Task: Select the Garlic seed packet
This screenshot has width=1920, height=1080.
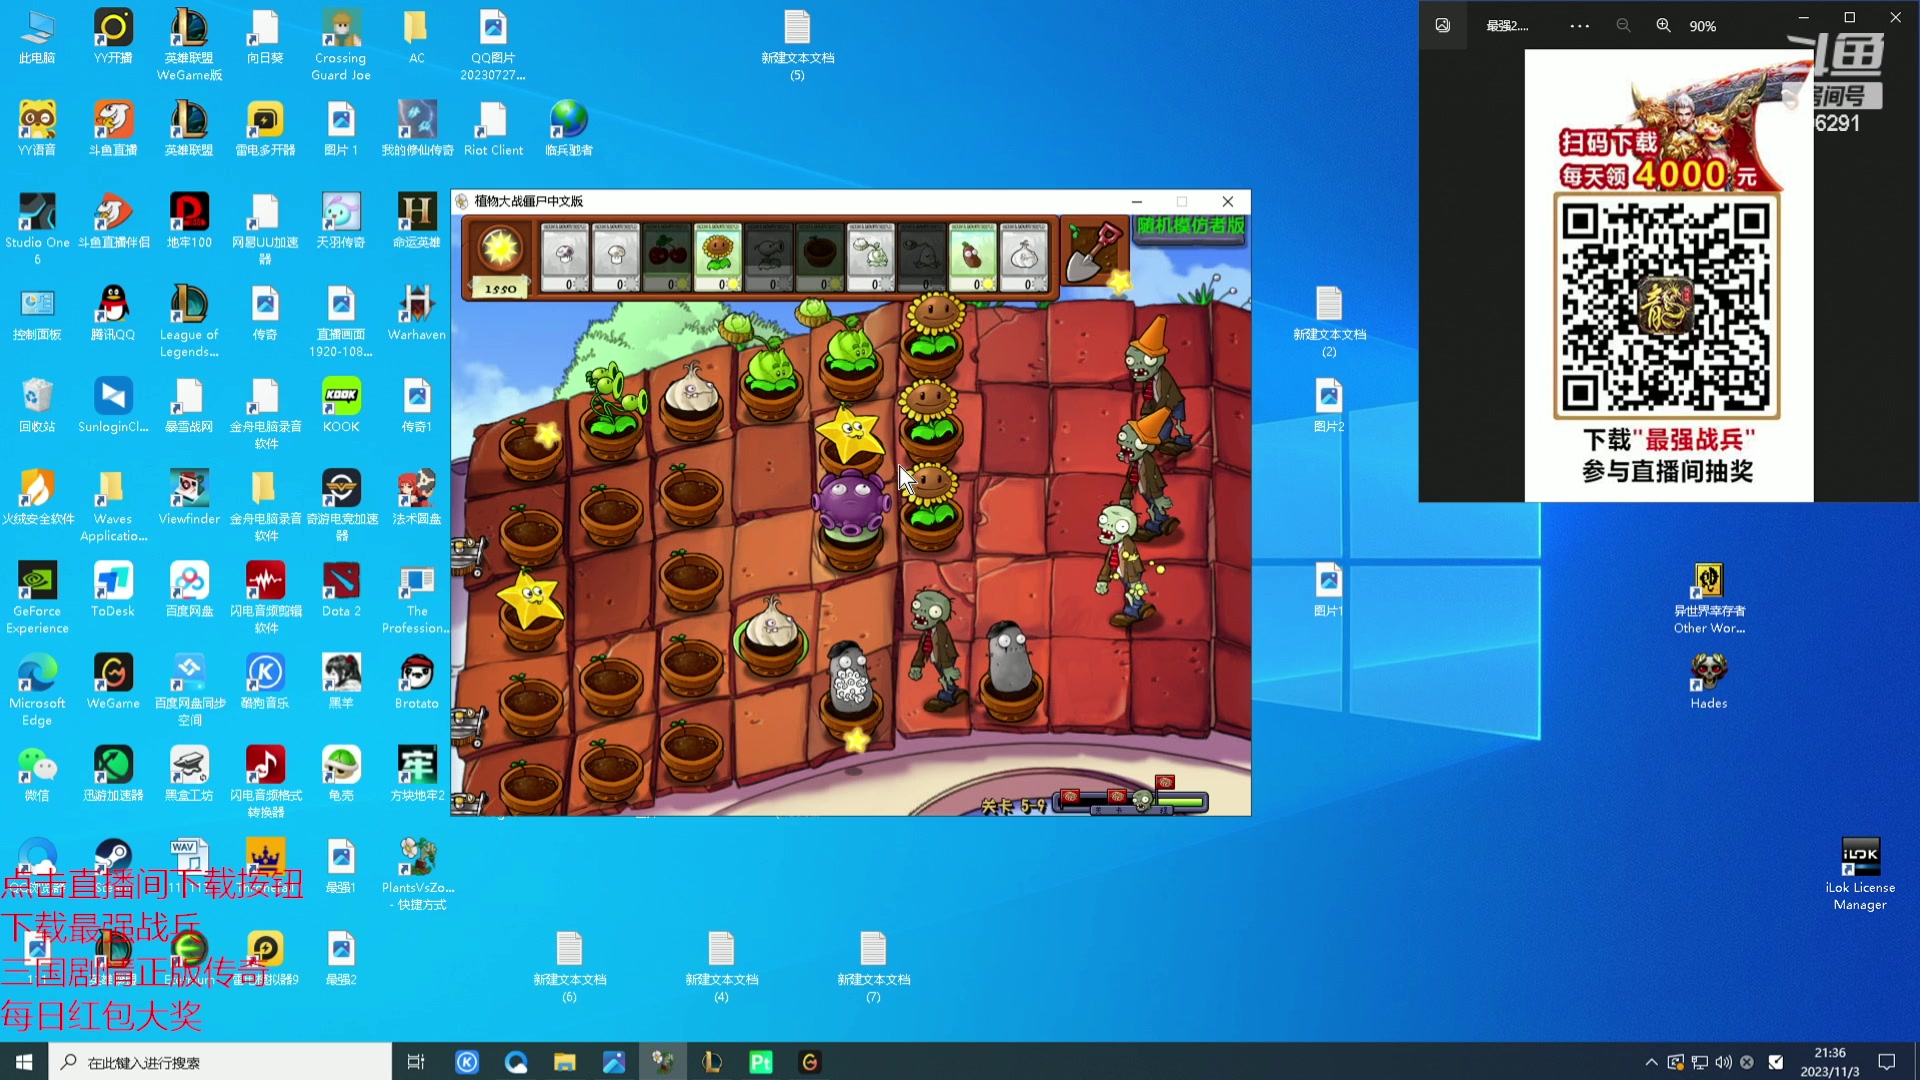Action: pos(1024,257)
